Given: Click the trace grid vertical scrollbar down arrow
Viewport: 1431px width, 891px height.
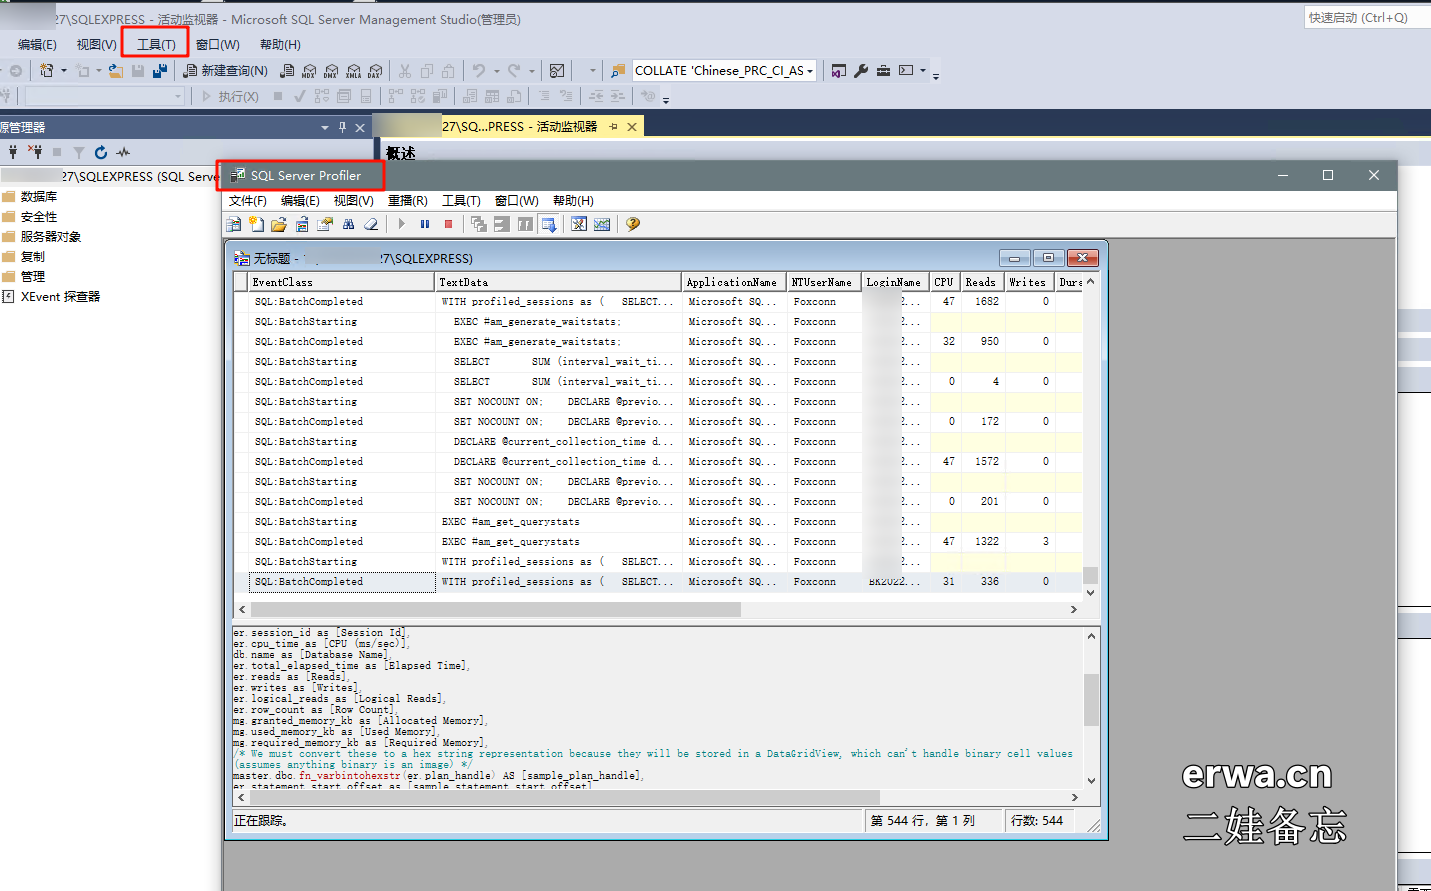Looking at the screenshot, I should (x=1090, y=593).
